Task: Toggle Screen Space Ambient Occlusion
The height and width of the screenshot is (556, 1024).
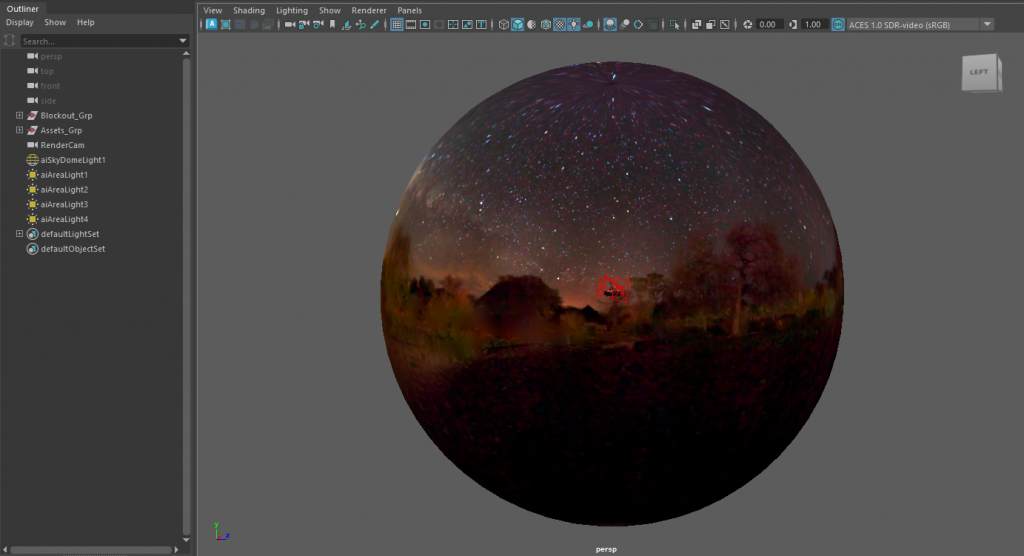Action: click(610, 24)
